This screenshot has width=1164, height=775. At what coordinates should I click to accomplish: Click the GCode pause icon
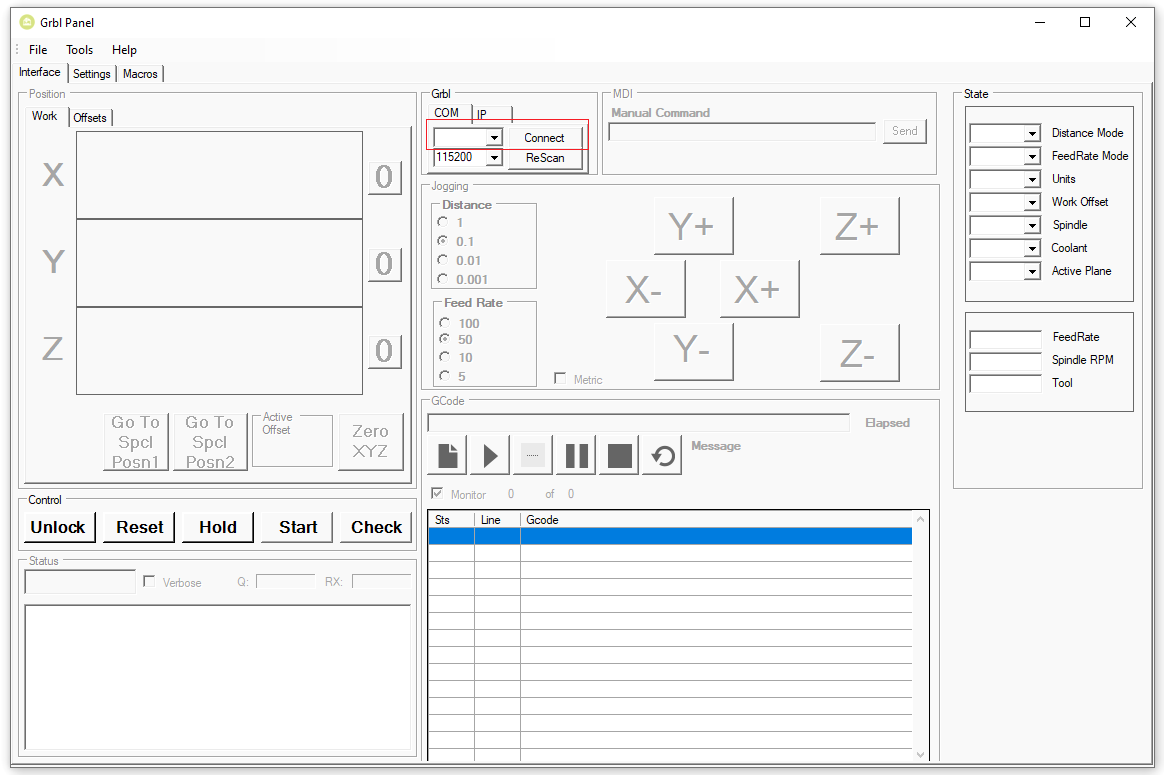576,455
